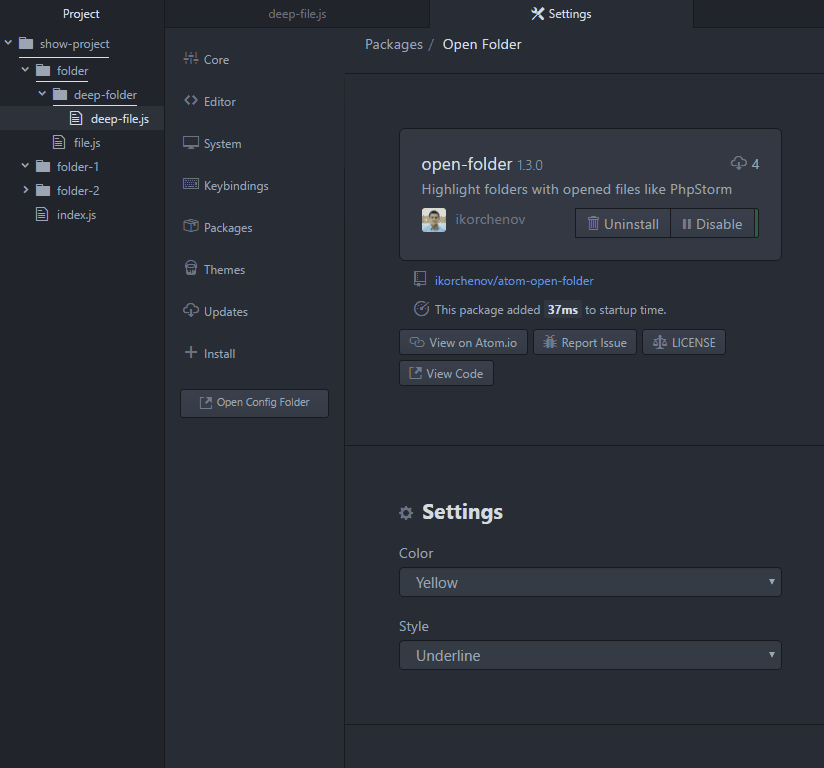Collapse the deep-folder chevron
Screen dimensions: 824x768
tap(42, 94)
